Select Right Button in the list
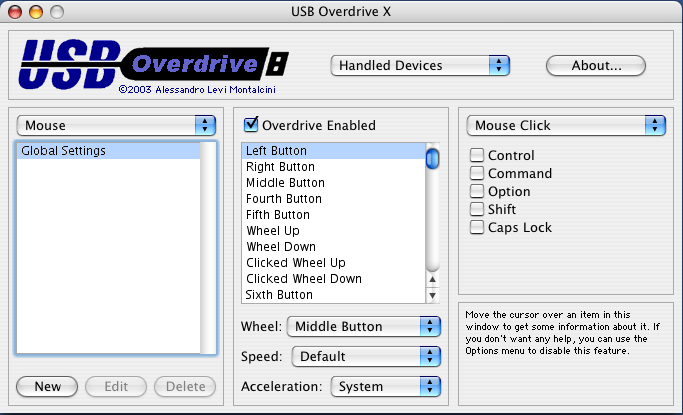 tap(333, 167)
